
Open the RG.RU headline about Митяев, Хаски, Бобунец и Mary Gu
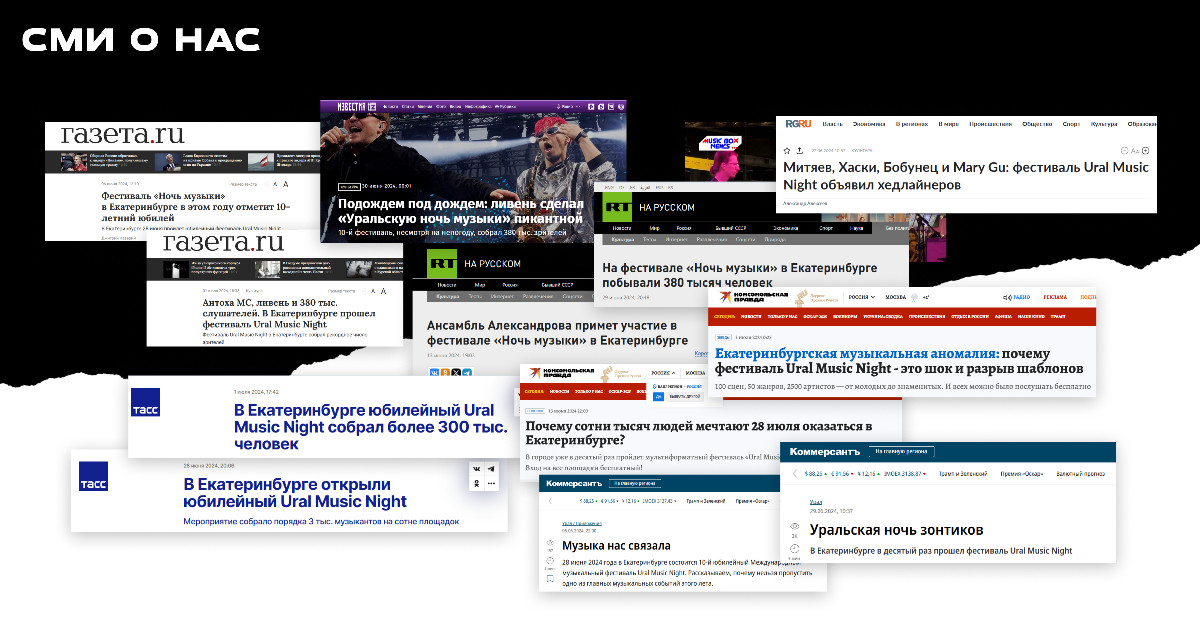point(966,176)
